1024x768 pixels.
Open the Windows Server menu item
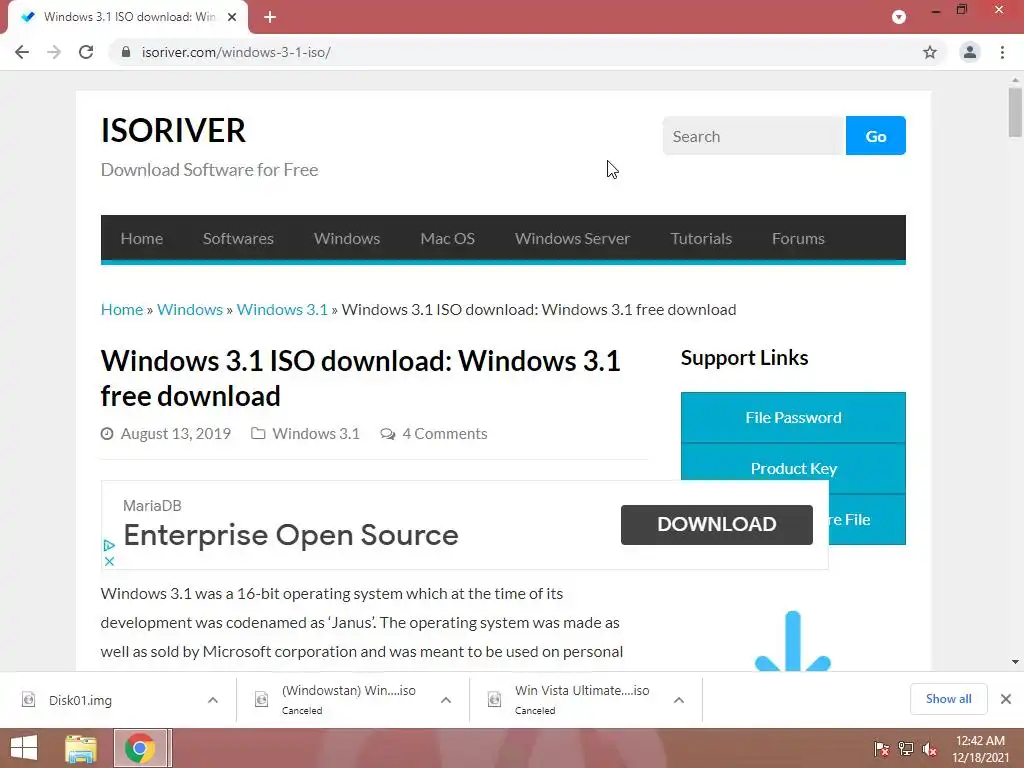(572, 238)
